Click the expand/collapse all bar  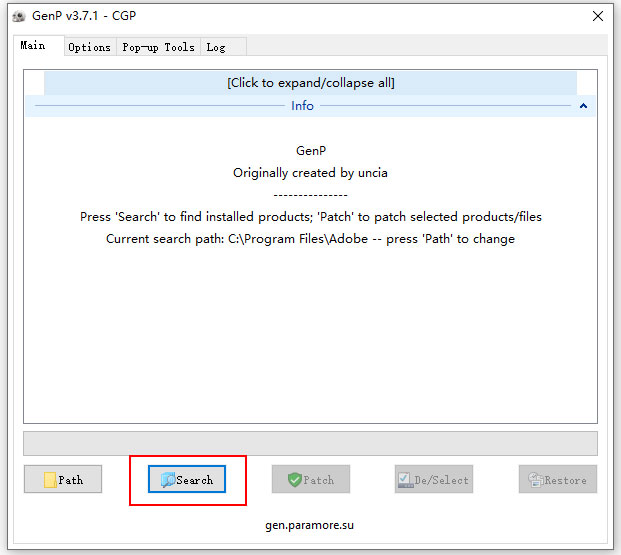[310, 83]
